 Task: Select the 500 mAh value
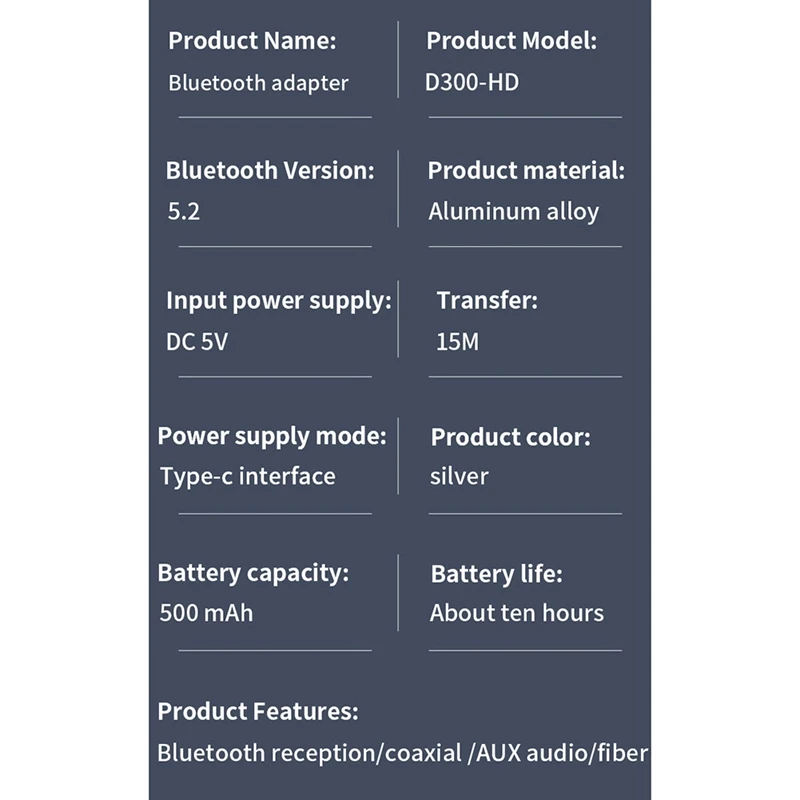click(x=206, y=613)
